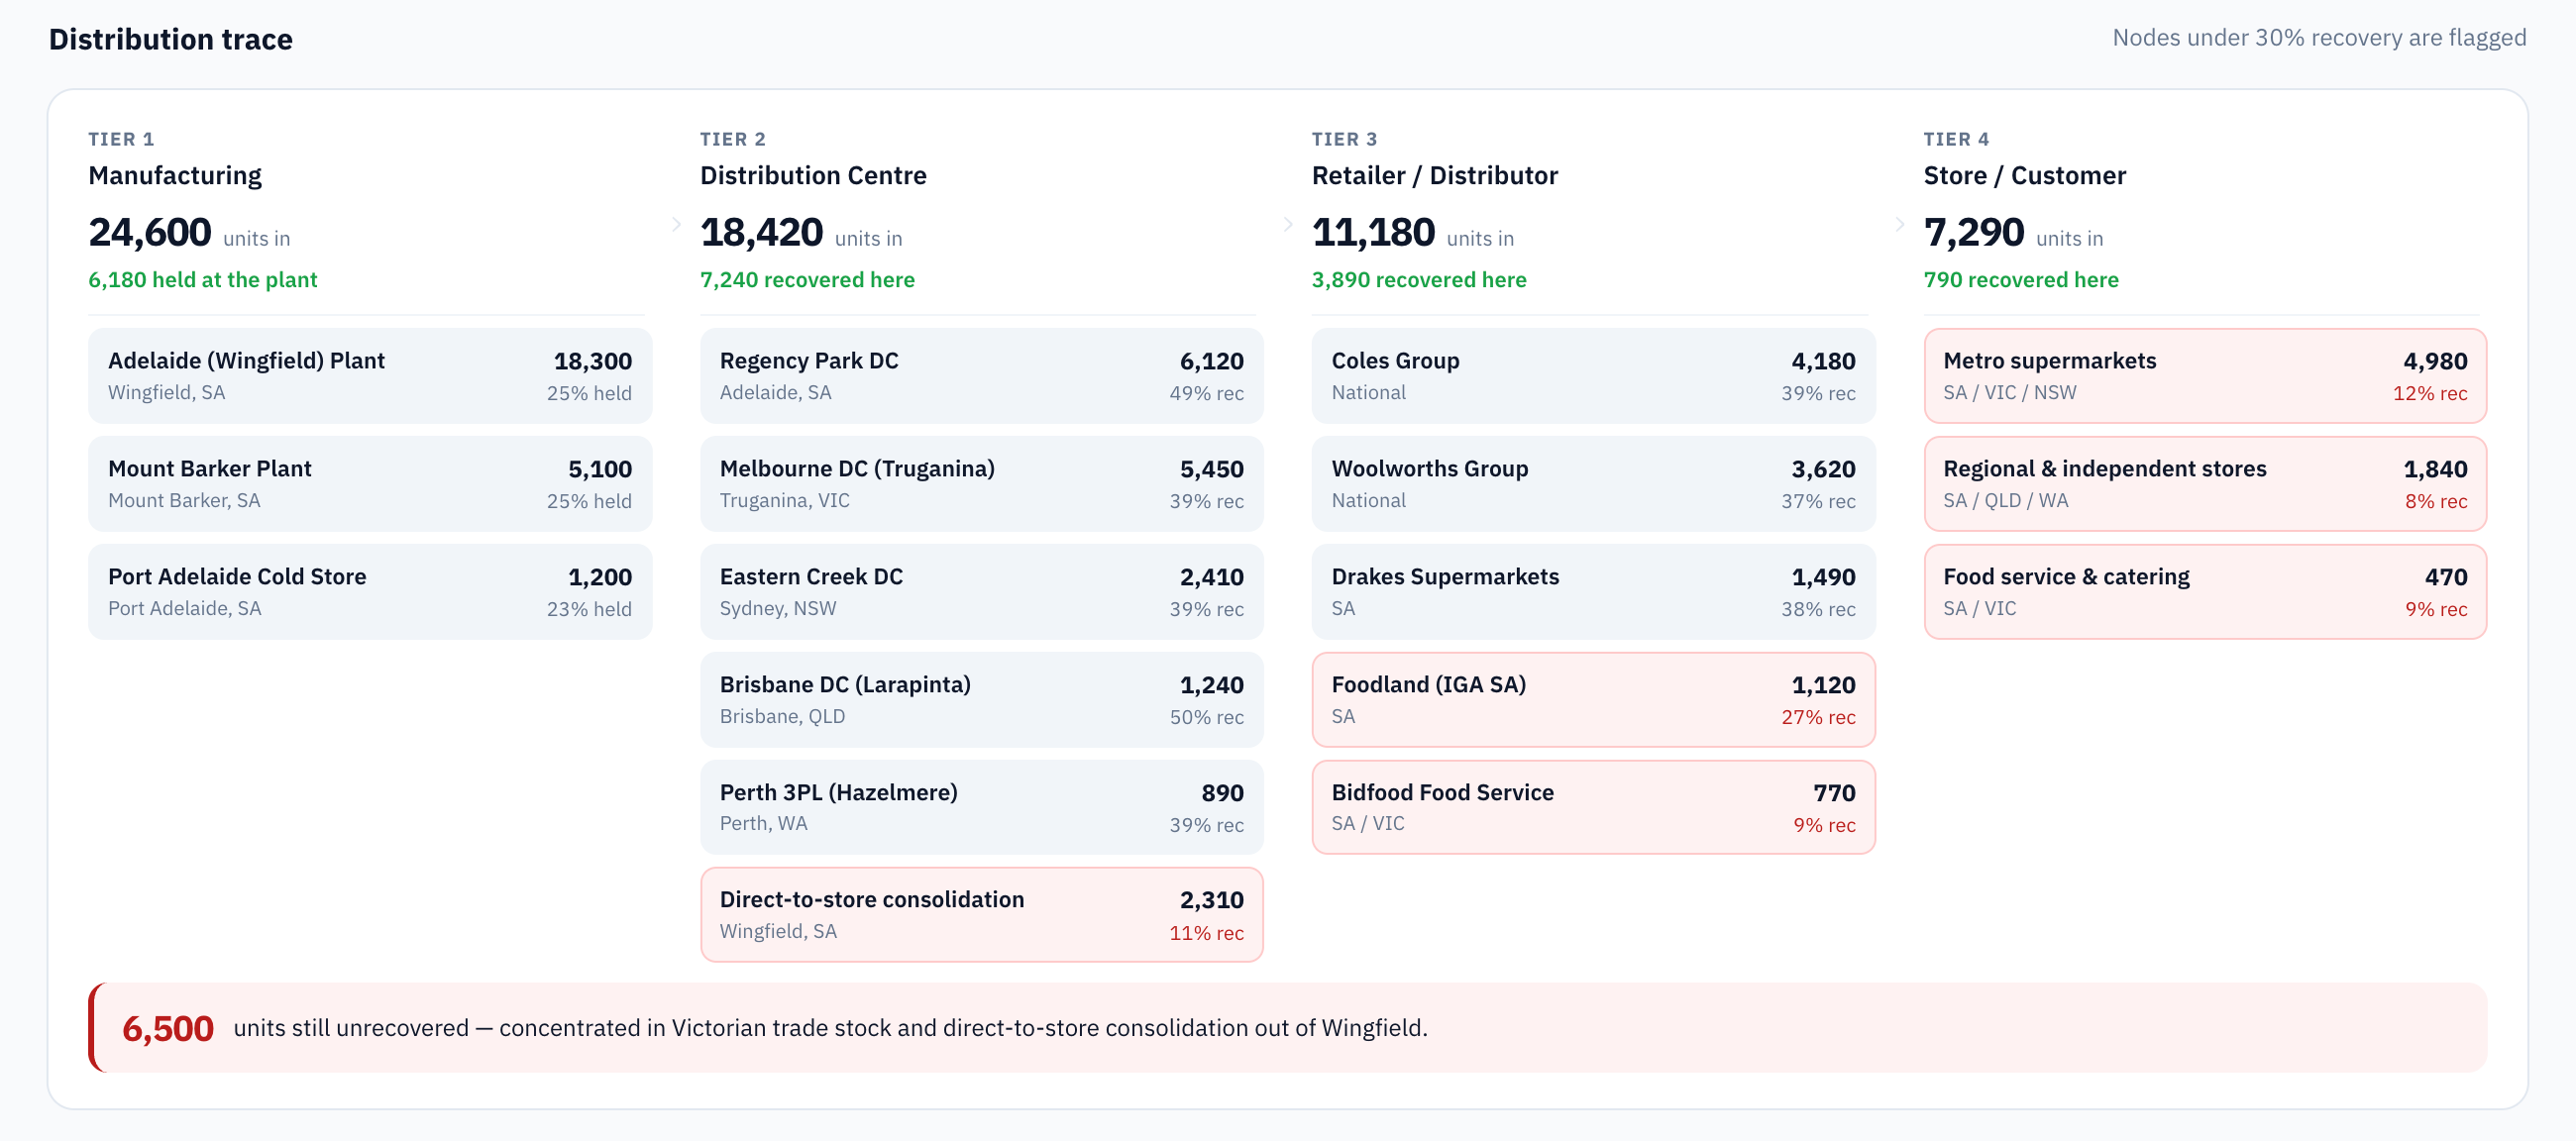
Task: Open the Coles Group retailer card
Action: 1594,376
